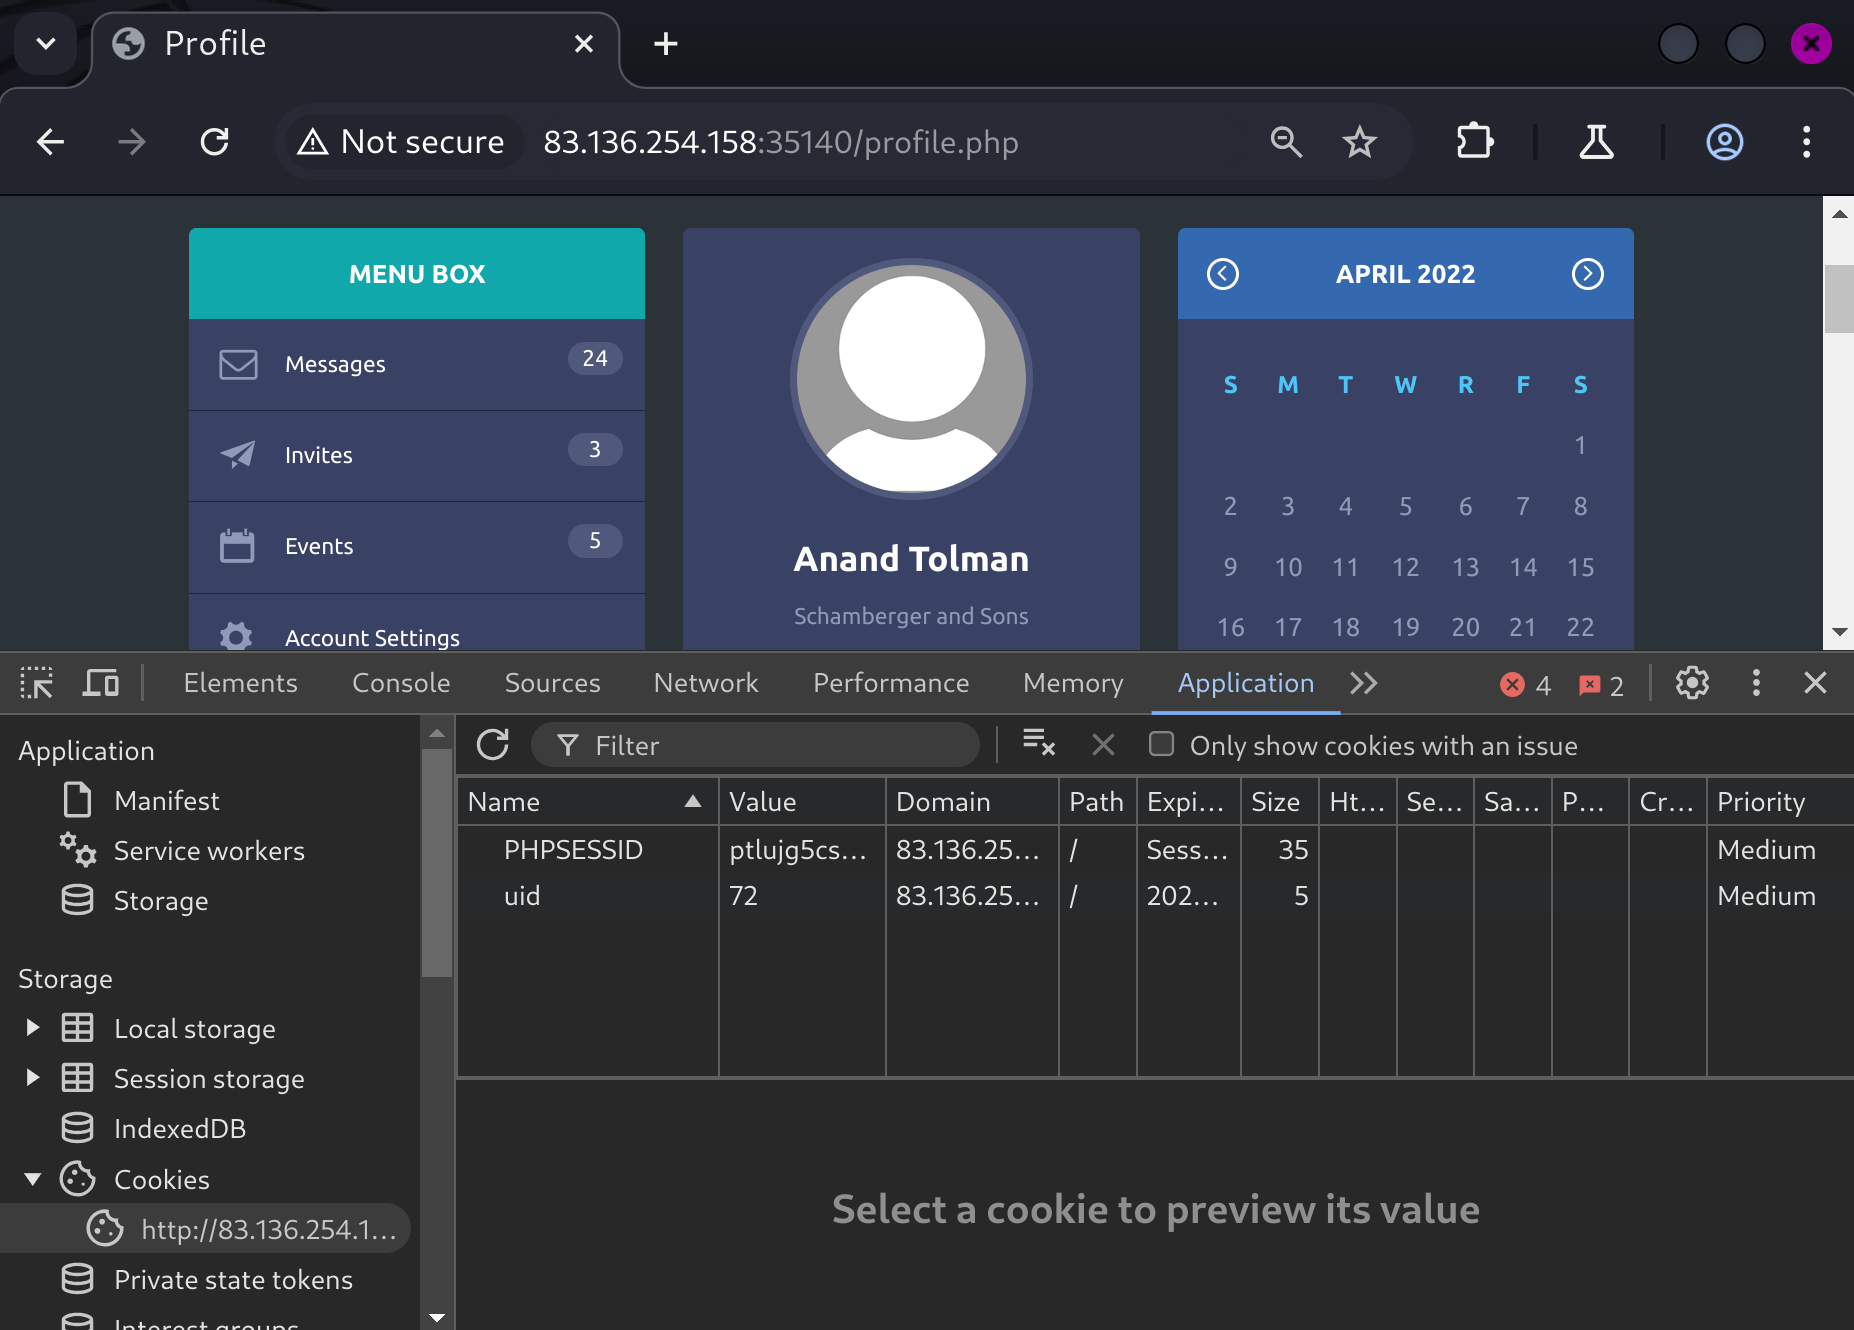Collapse the Cookies tree node

(32, 1179)
